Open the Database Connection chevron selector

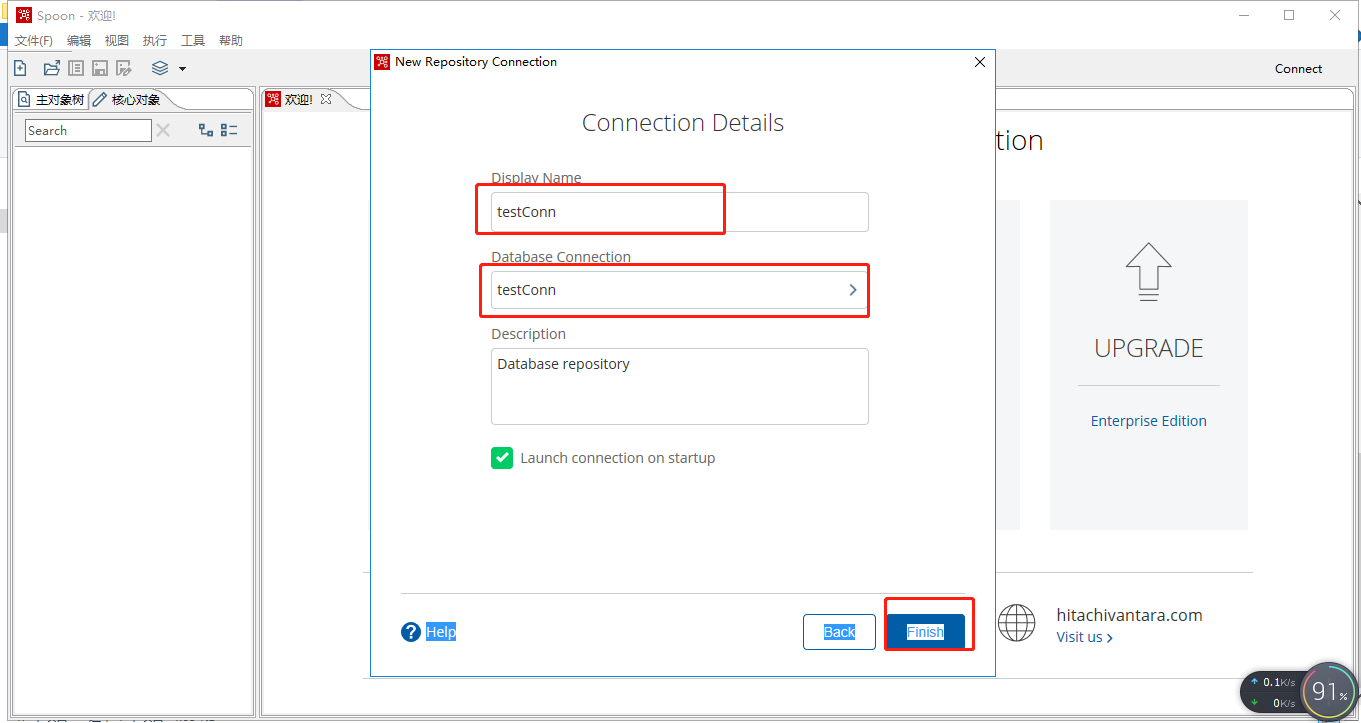click(853, 290)
